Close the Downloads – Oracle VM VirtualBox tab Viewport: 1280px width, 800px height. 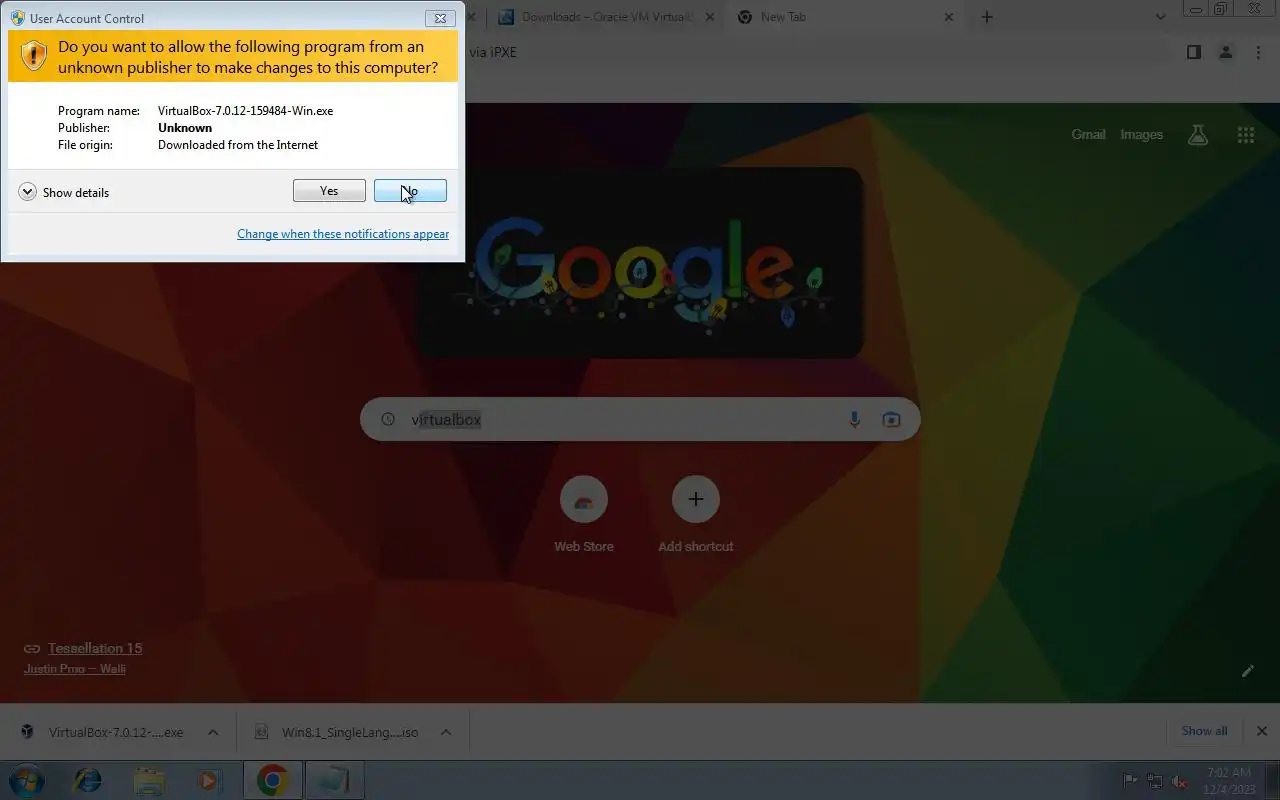pyautogui.click(x=710, y=17)
